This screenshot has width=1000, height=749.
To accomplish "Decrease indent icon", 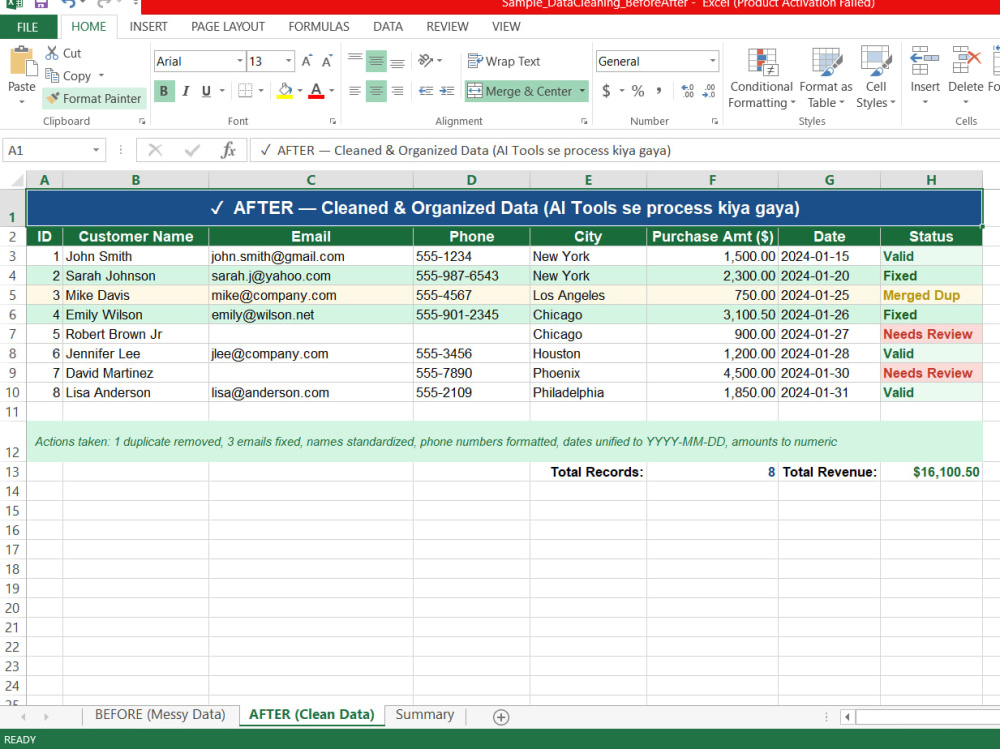I will tap(426, 91).
